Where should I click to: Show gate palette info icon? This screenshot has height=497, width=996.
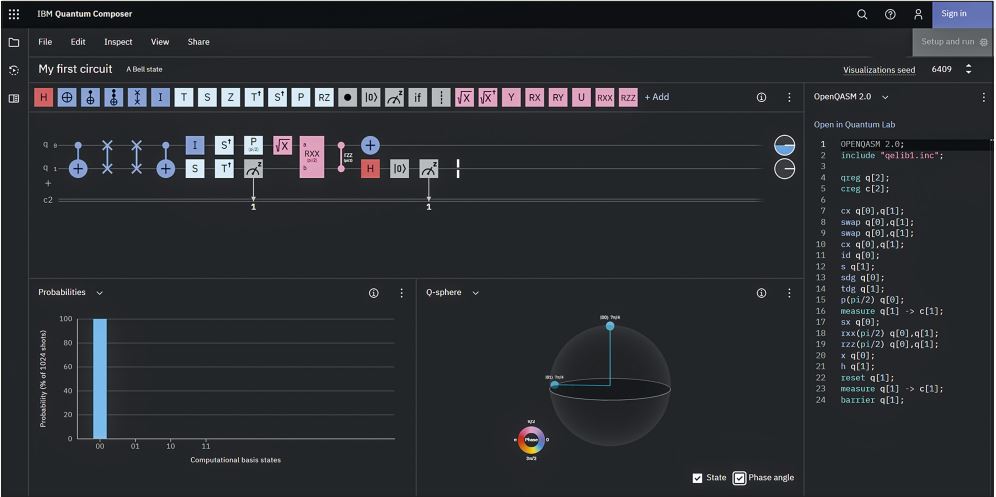[761, 97]
